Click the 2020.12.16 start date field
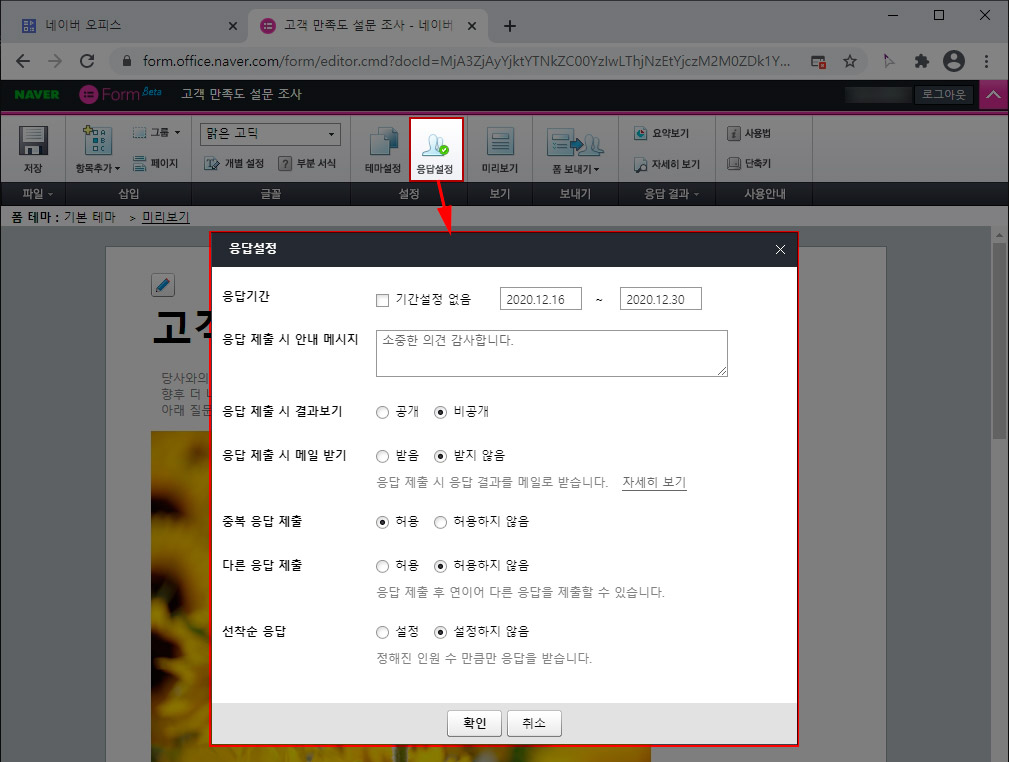 [x=540, y=298]
